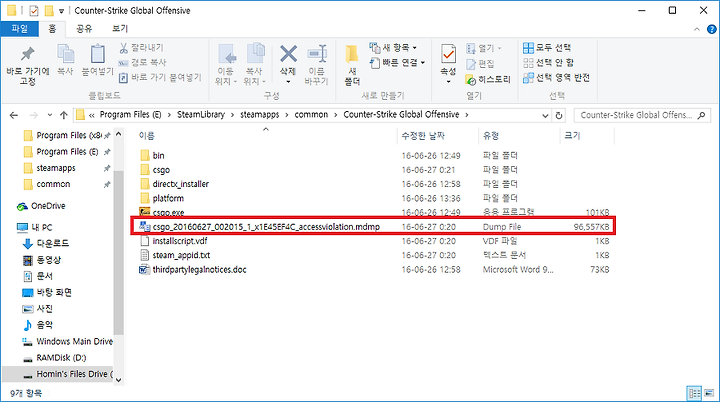This screenshot has width=720, height=402.
Task: Click the History (히스토리) icon
Action: 471,80
